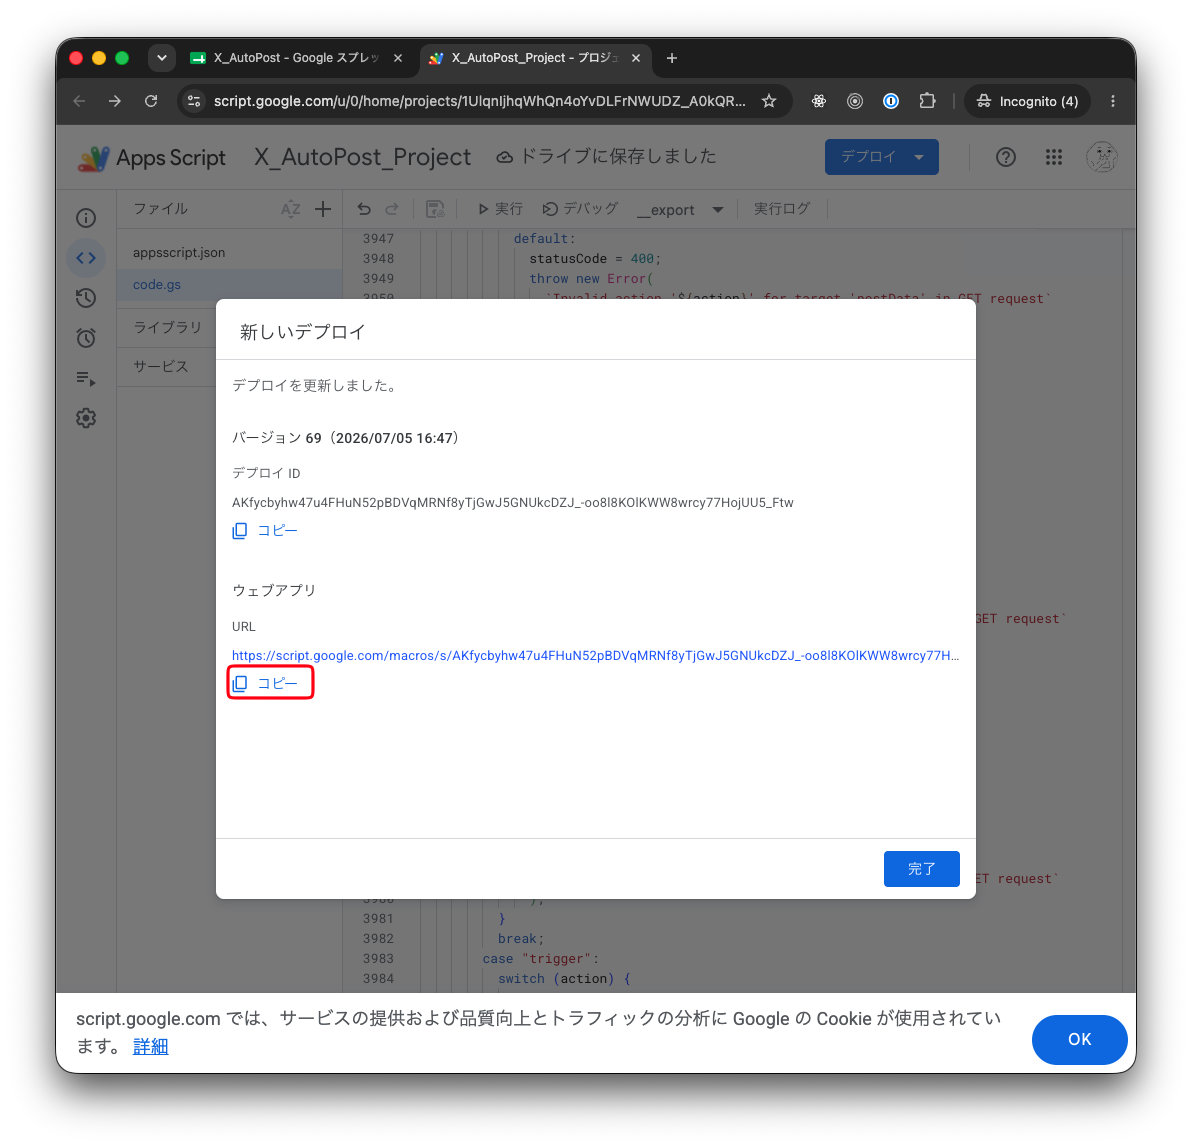Open project history icon in sidebar

(x=86, y=298)
